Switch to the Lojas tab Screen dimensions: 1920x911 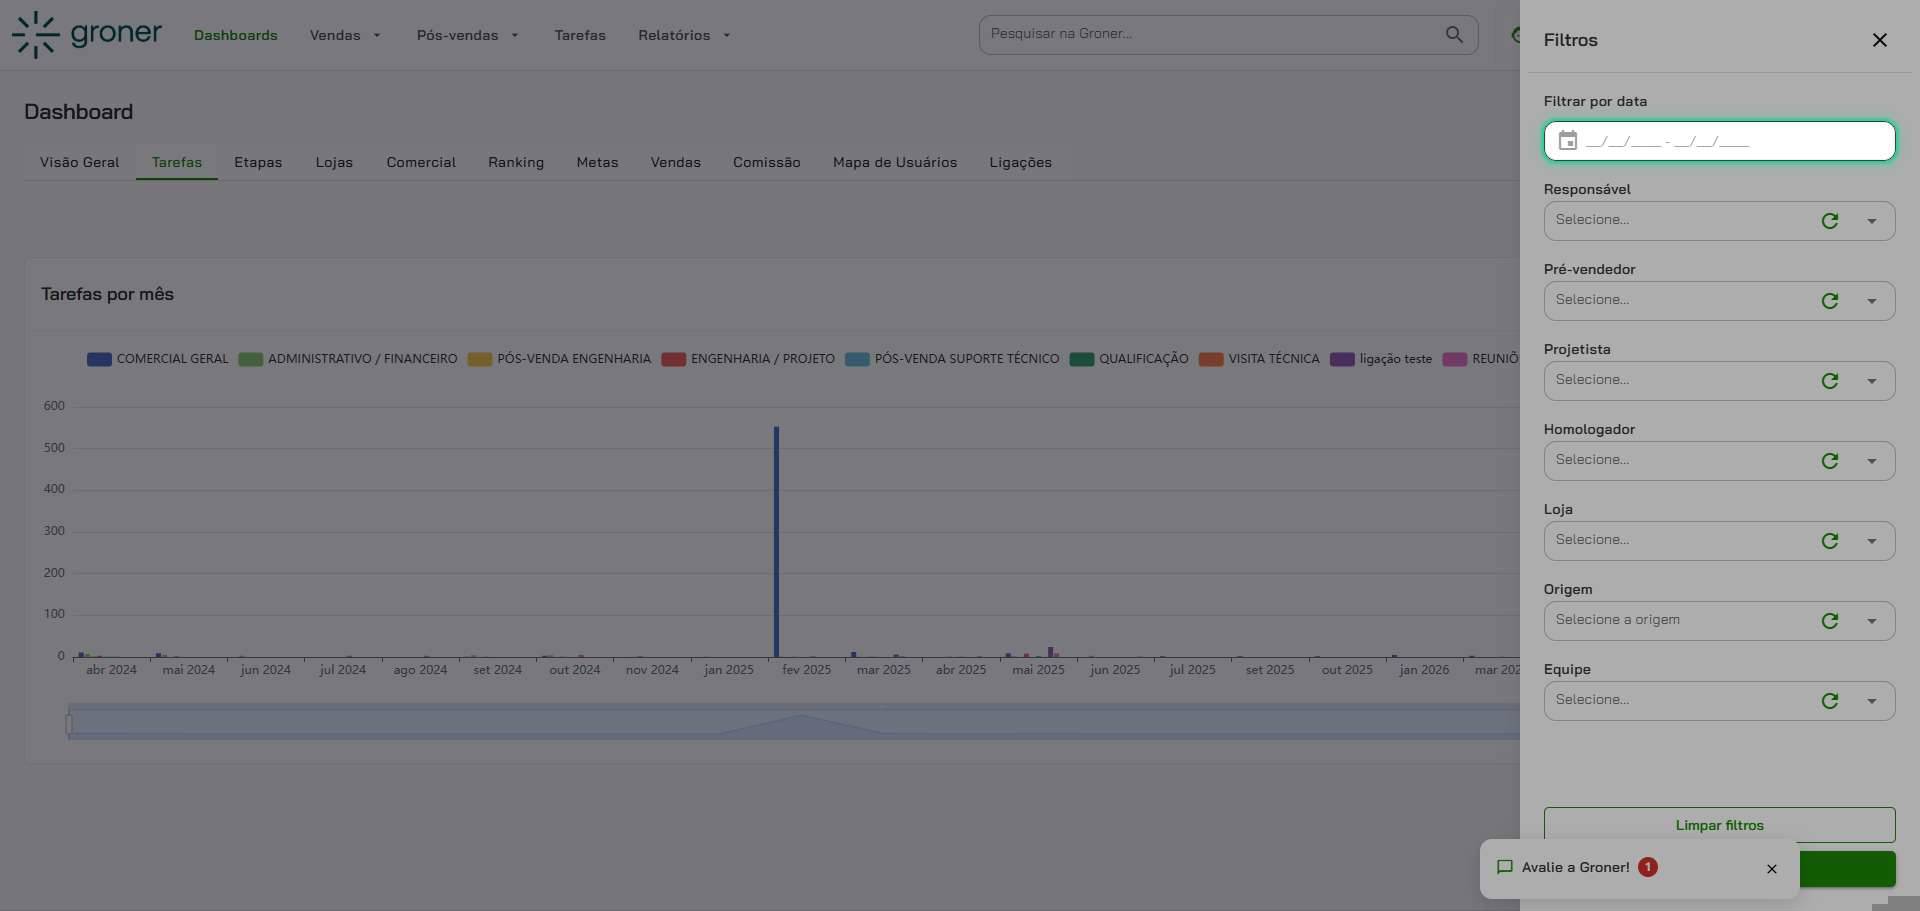coord(334,162)
